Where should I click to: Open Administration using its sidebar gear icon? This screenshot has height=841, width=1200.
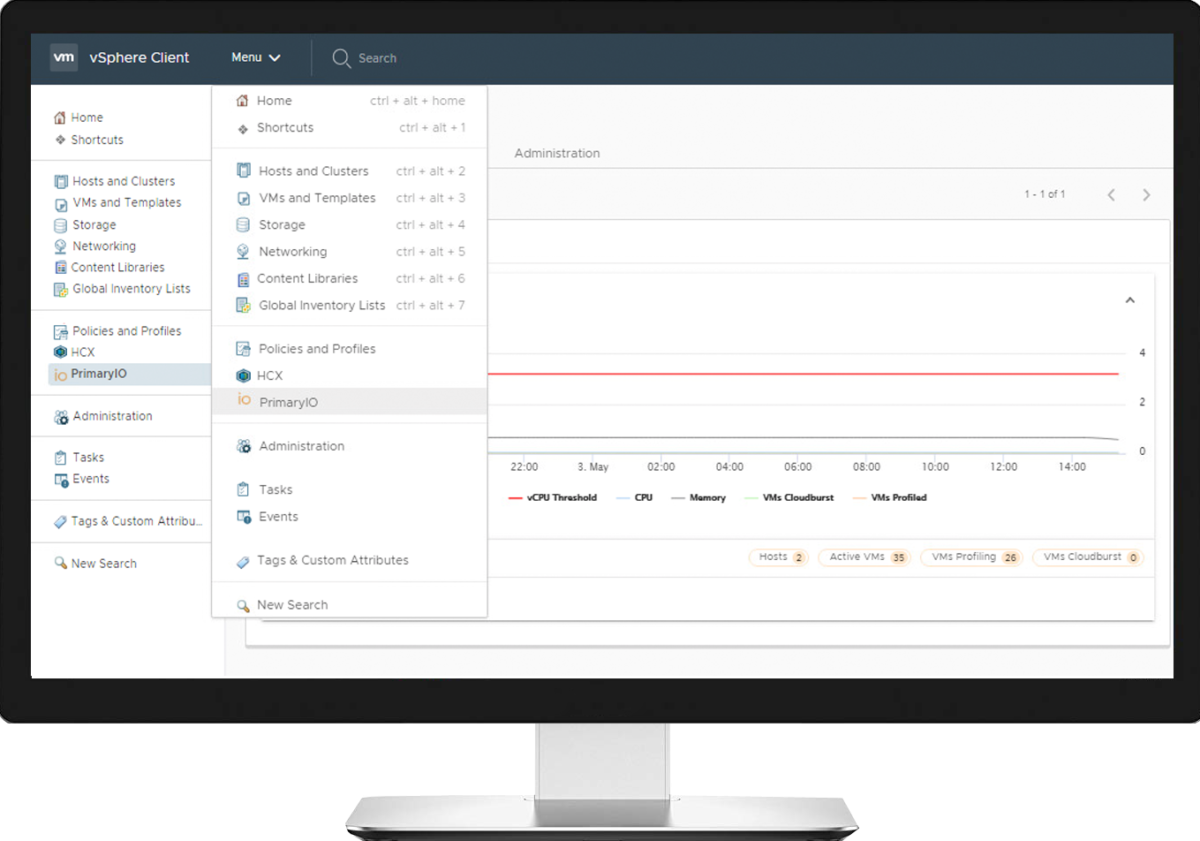61,417
